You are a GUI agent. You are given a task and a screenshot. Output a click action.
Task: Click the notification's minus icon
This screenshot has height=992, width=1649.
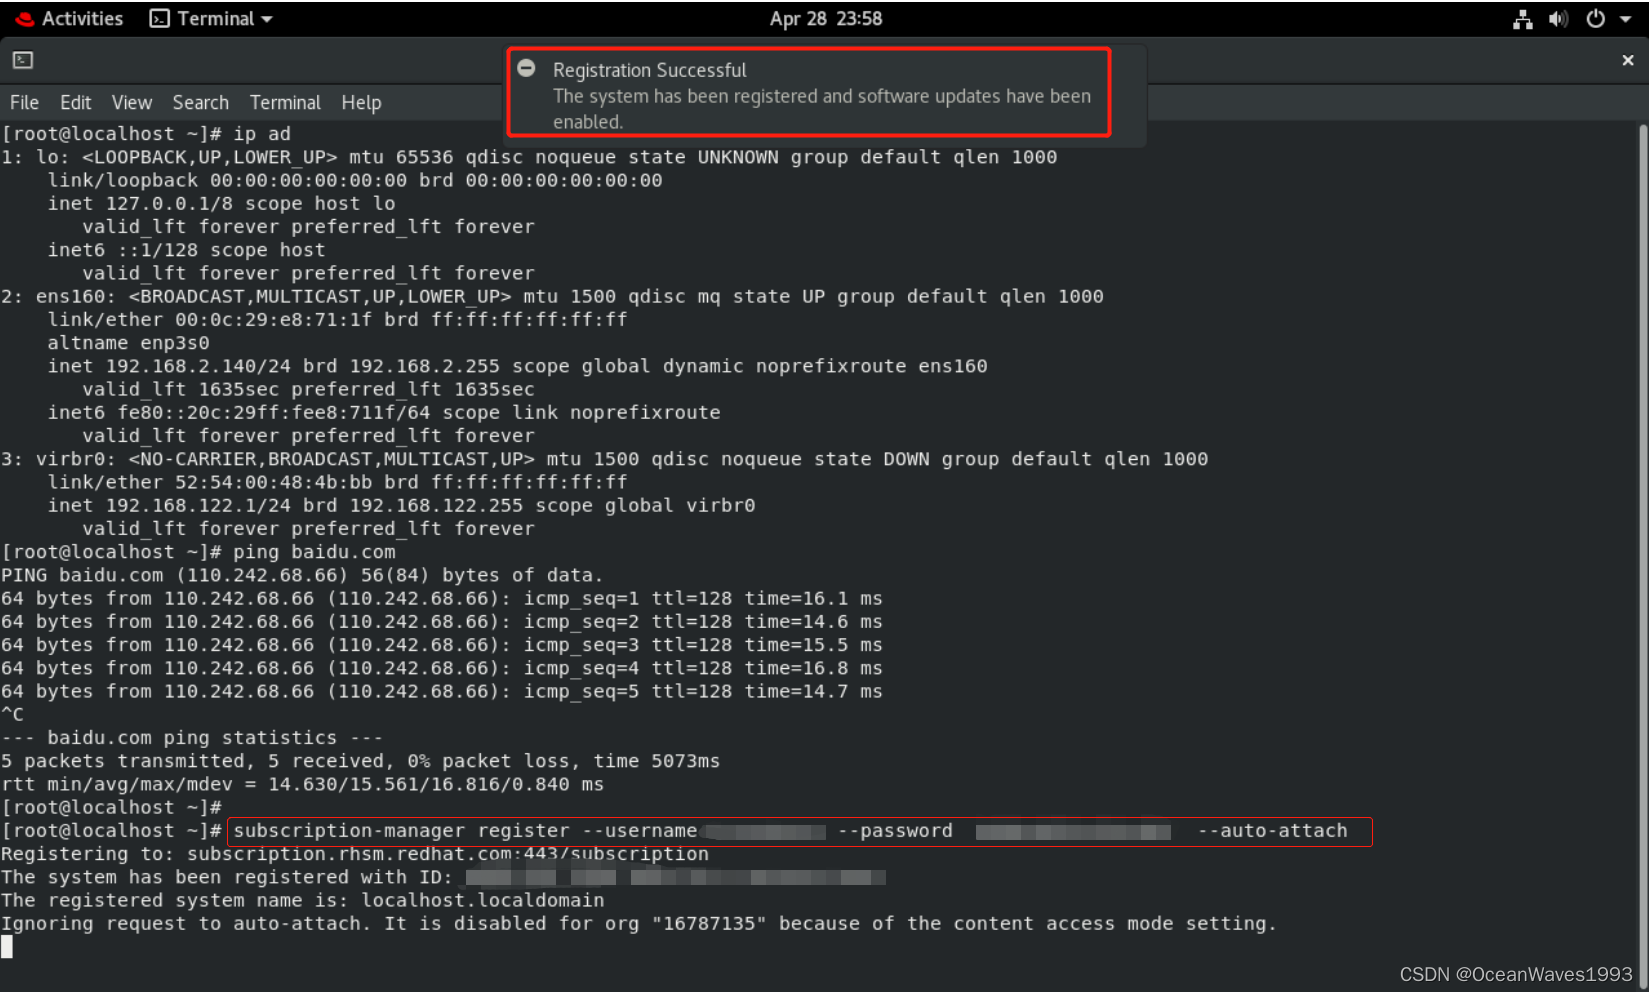[x=526, y=68]
